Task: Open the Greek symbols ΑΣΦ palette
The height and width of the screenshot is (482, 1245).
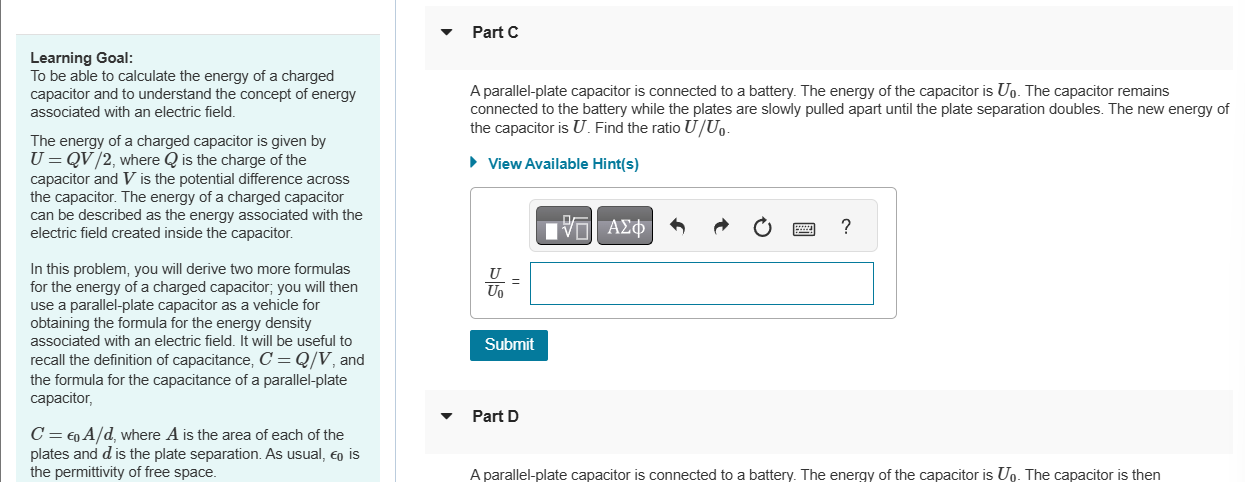Action: pos(626,227)
